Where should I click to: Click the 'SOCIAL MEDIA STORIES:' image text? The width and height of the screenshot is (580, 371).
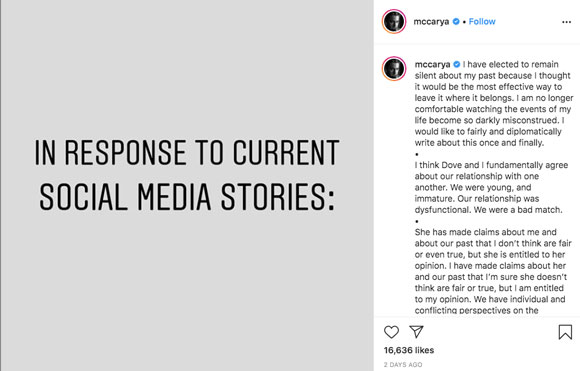click(x=187, y=197)
